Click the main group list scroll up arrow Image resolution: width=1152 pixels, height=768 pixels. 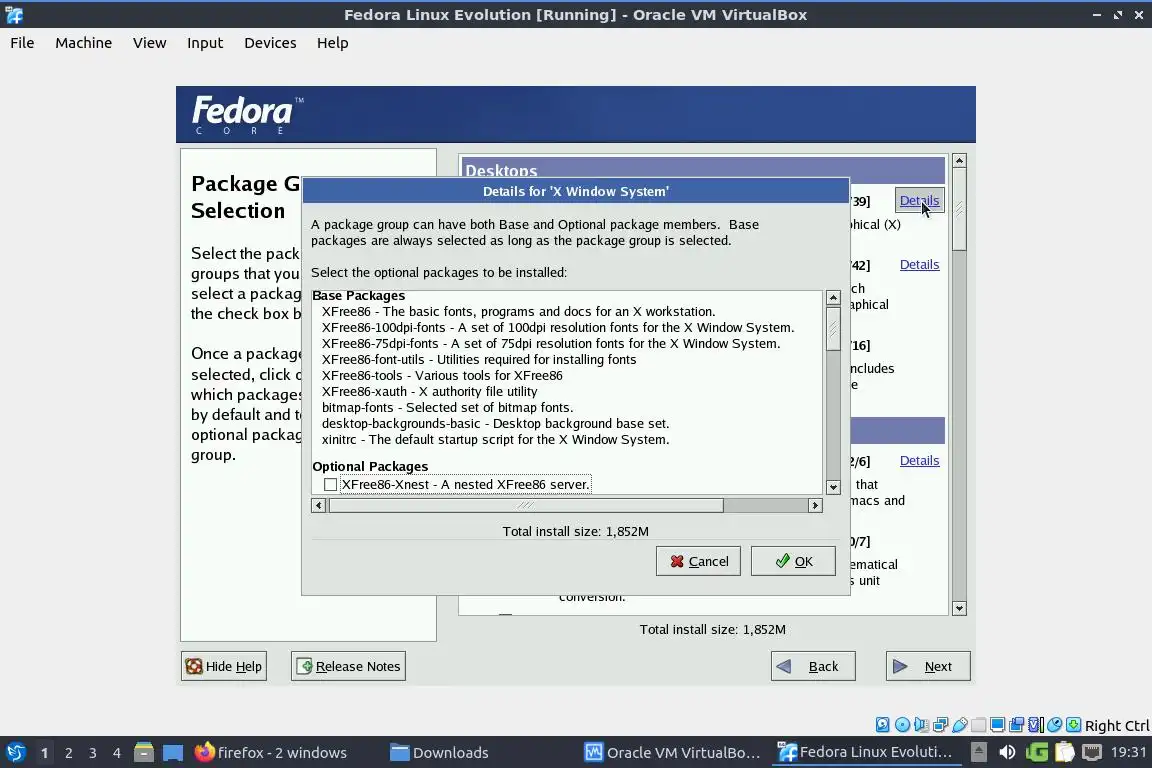click(959, 160)
